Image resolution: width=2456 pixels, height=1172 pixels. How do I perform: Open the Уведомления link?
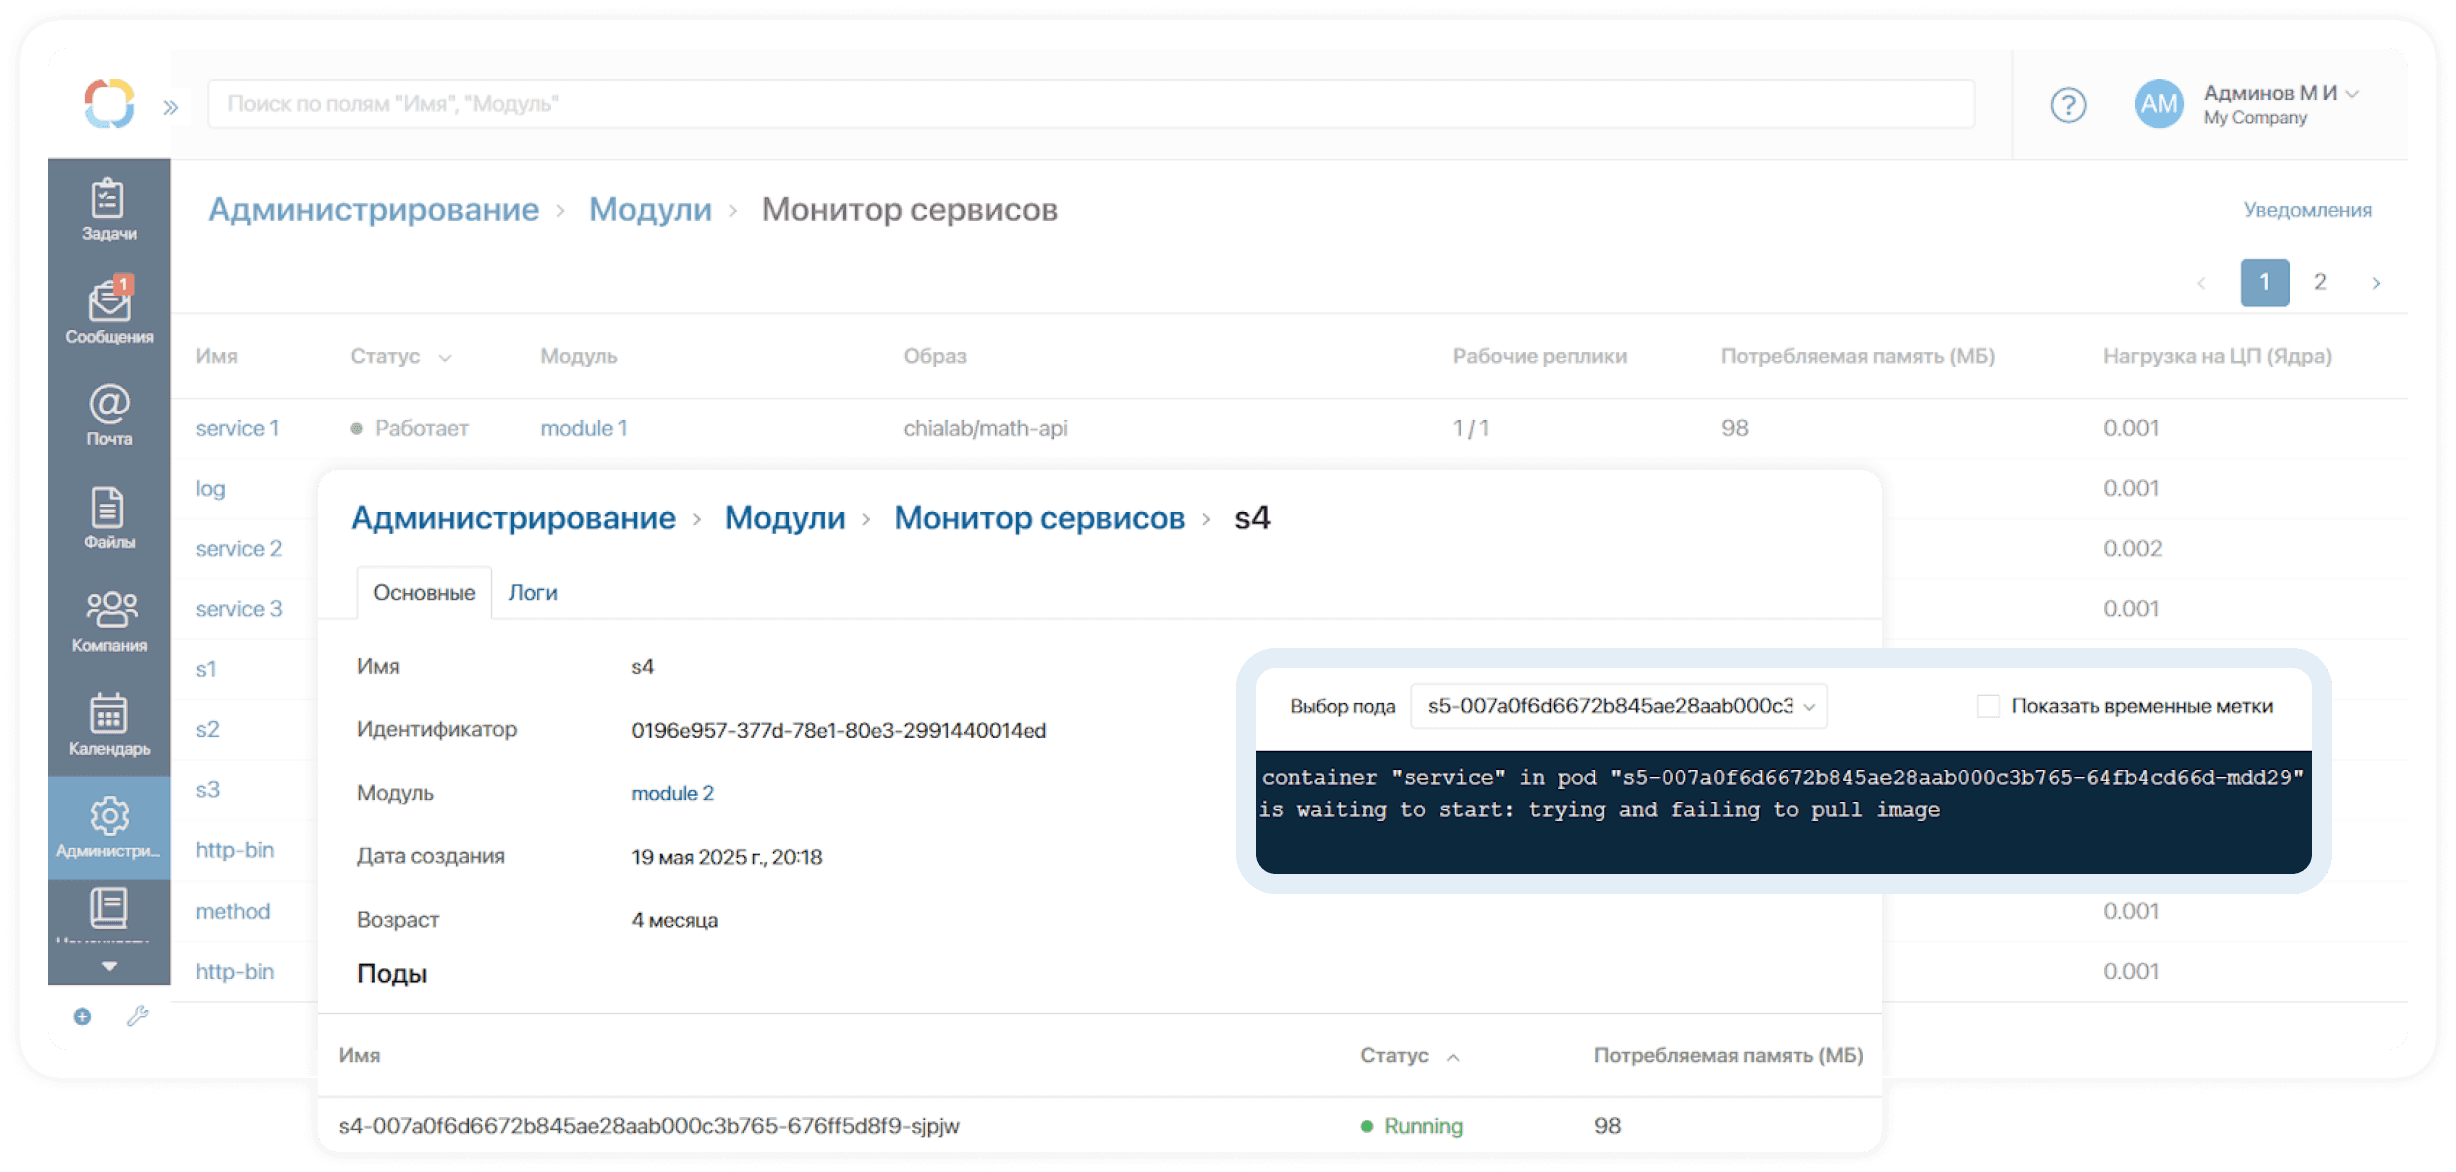tap(2306, 210)
